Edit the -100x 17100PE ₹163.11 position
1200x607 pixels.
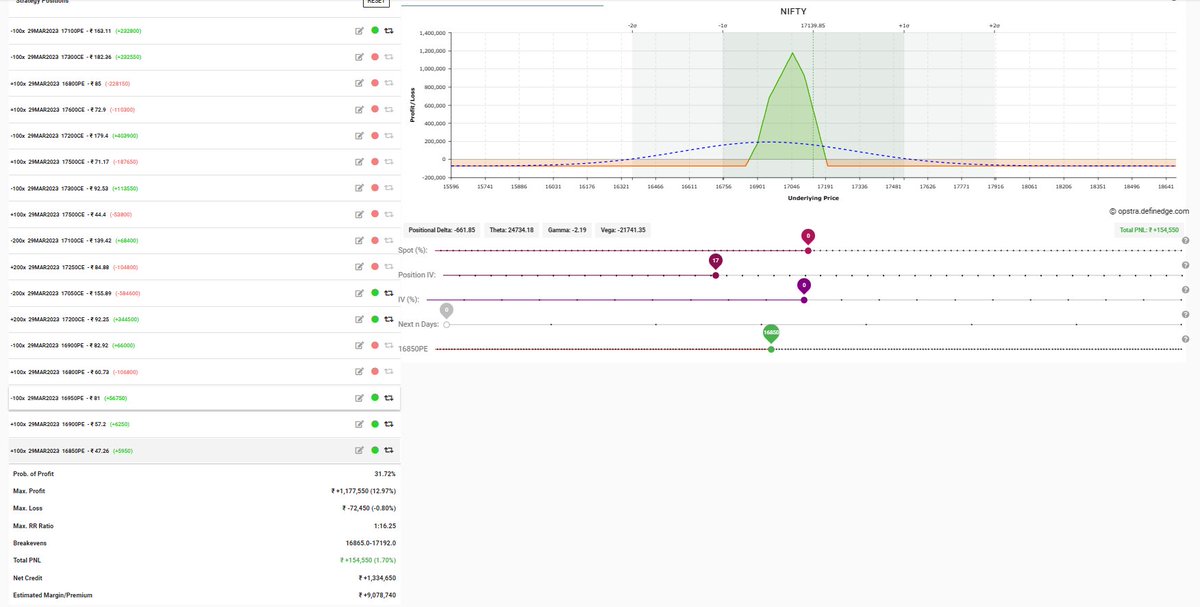pyautogui.click(x=359, y=31)
